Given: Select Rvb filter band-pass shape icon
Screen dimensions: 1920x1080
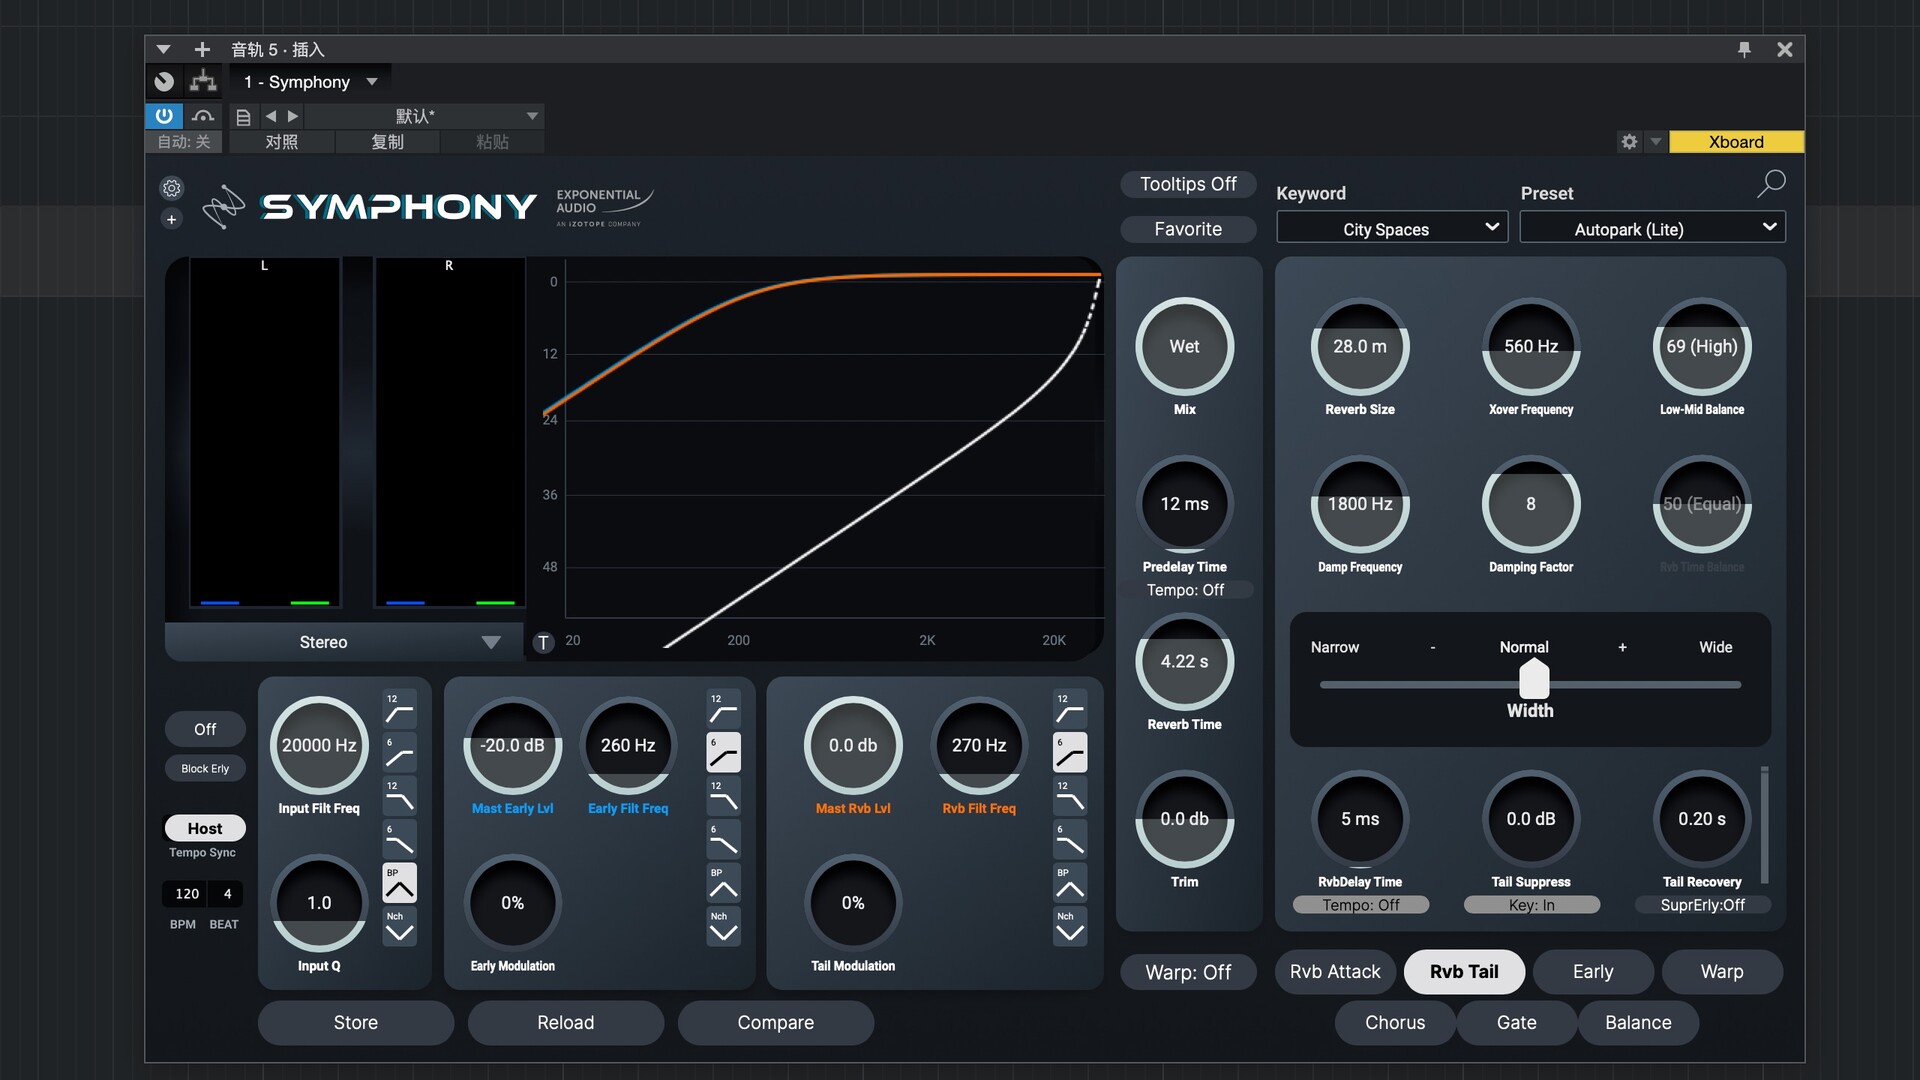Looking at the screenshot, I should 1069,884.
